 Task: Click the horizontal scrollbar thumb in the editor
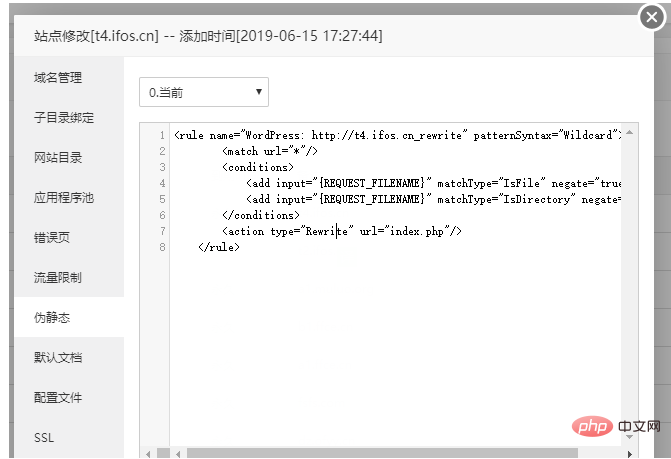382,453
